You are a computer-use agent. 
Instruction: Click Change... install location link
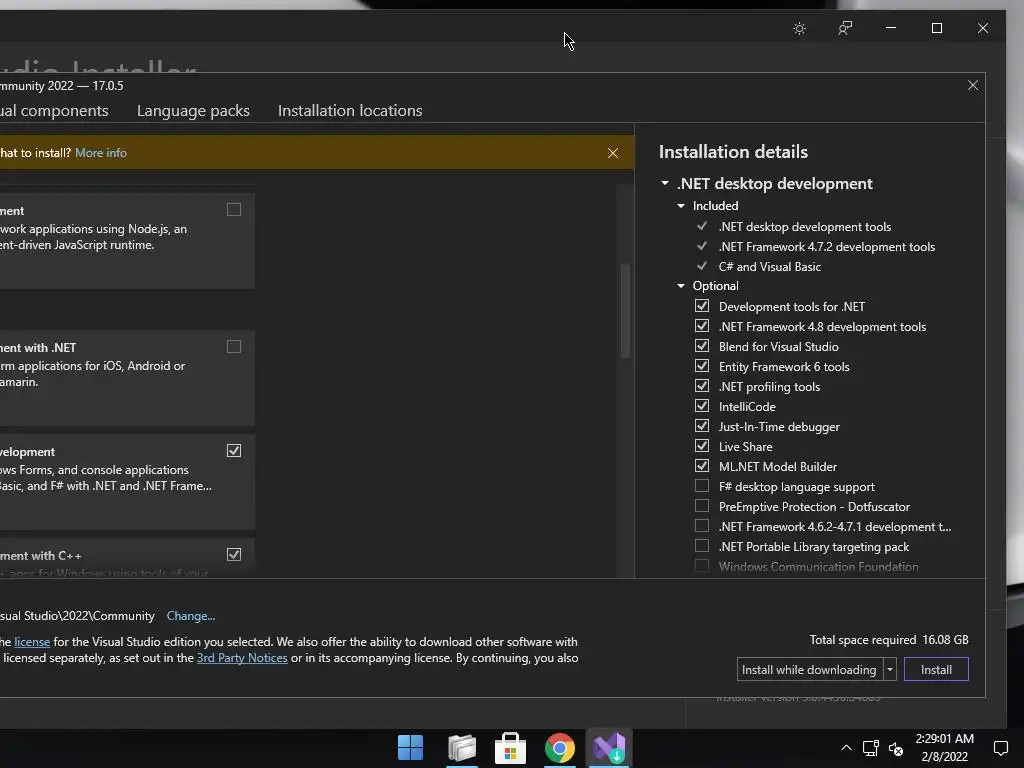pos(191,616)
